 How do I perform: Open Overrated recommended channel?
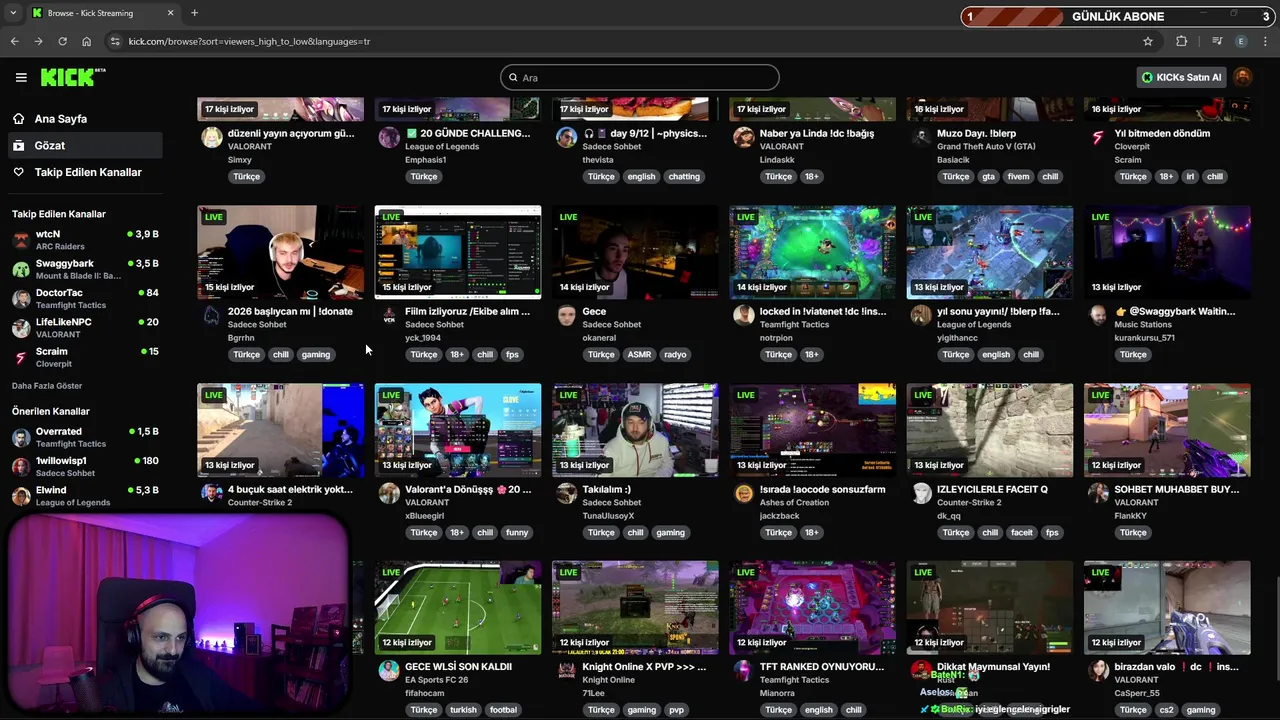(85, 437)
